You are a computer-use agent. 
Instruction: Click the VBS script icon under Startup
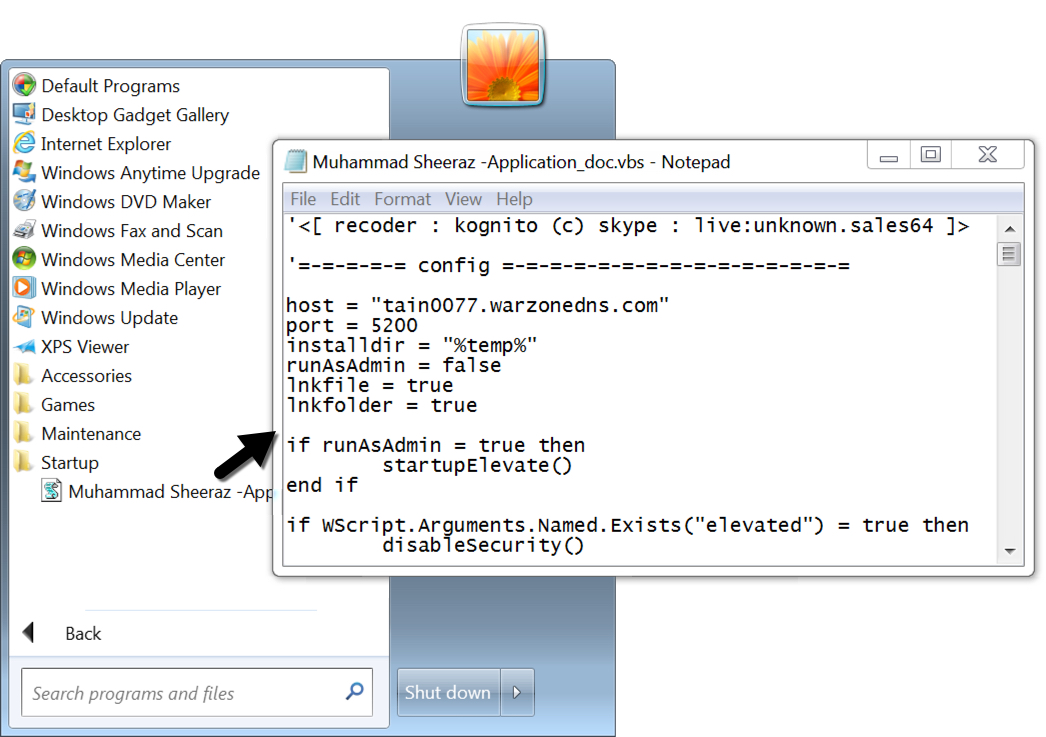point(51,492)
